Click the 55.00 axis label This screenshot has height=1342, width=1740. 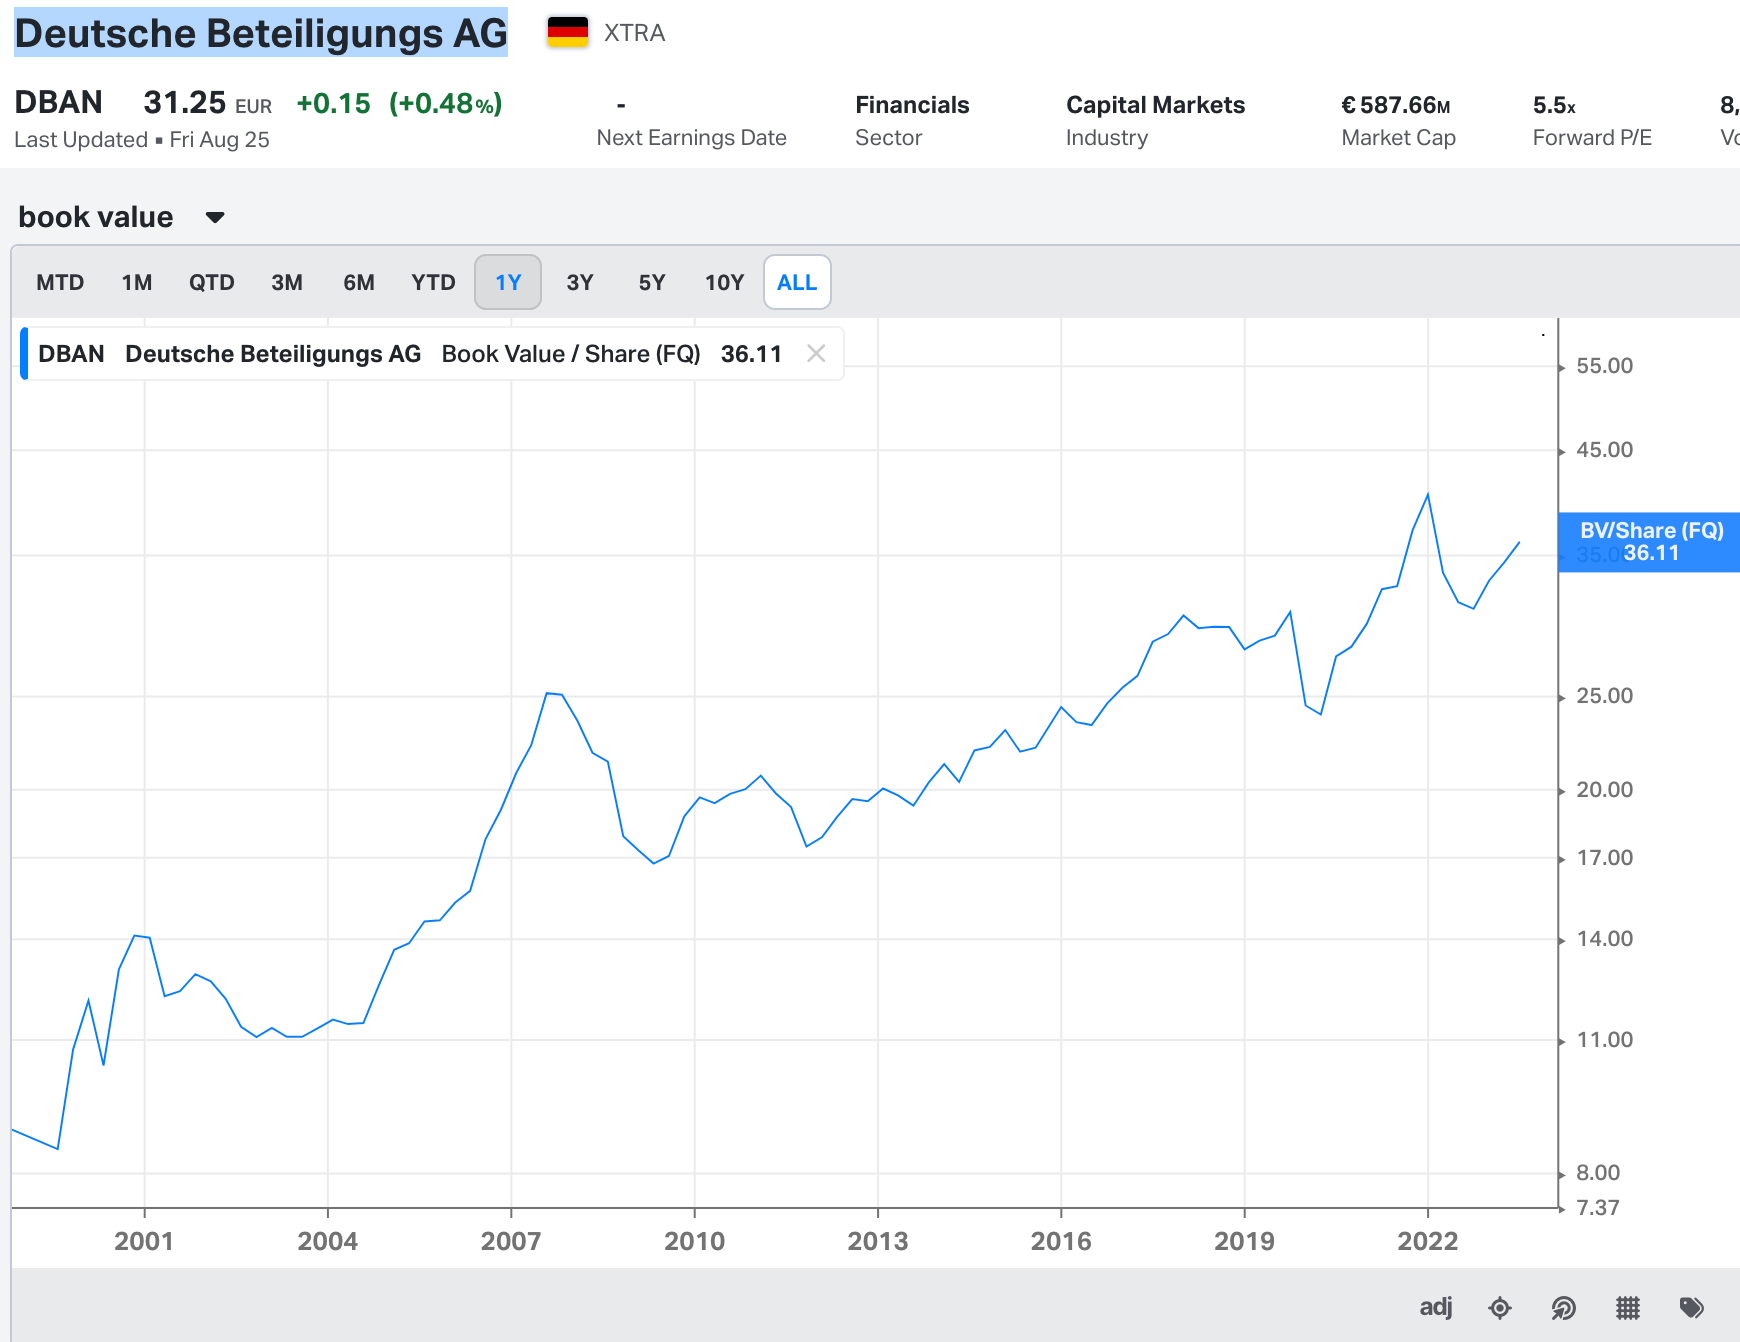(1604, 366)
